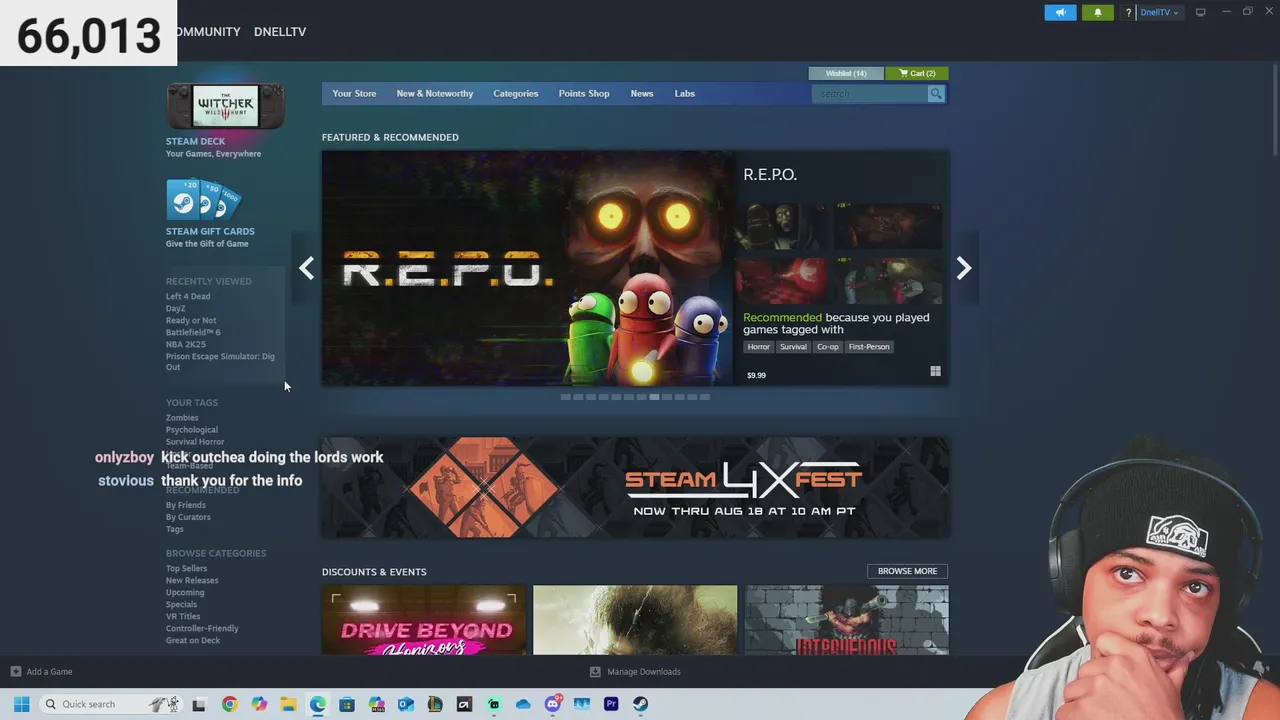
Task: Click the Steam Deck Witcher image
Action: click(x=225, y=106)
